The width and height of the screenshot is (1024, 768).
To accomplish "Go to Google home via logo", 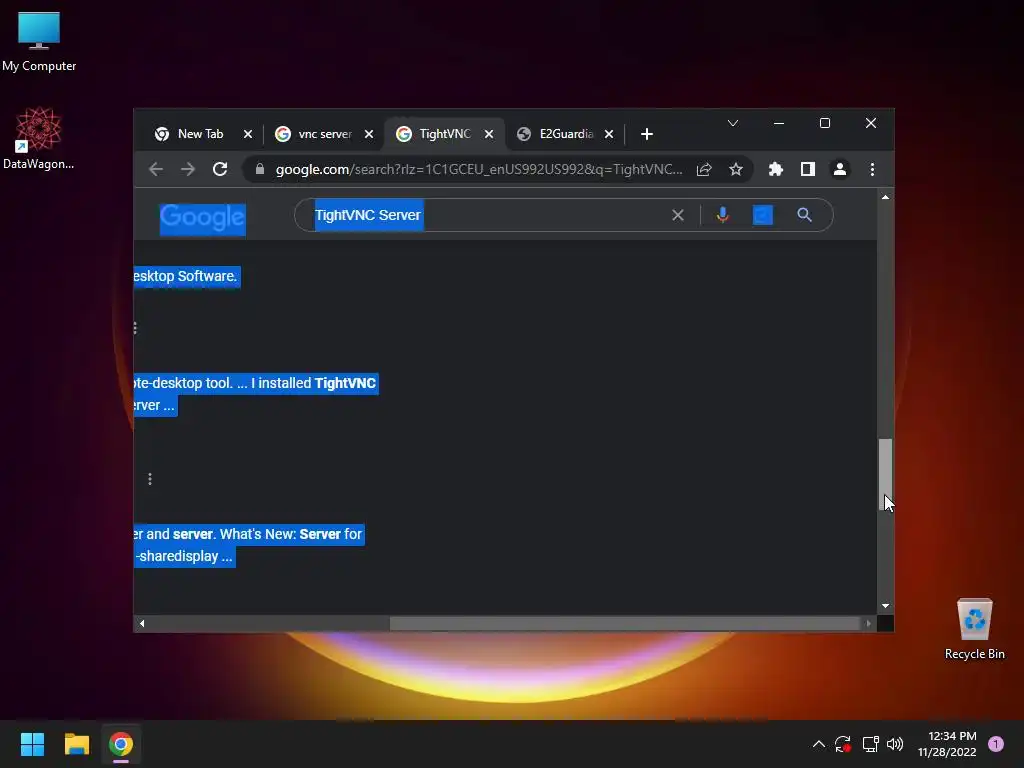I will click(x=202, y=218).
